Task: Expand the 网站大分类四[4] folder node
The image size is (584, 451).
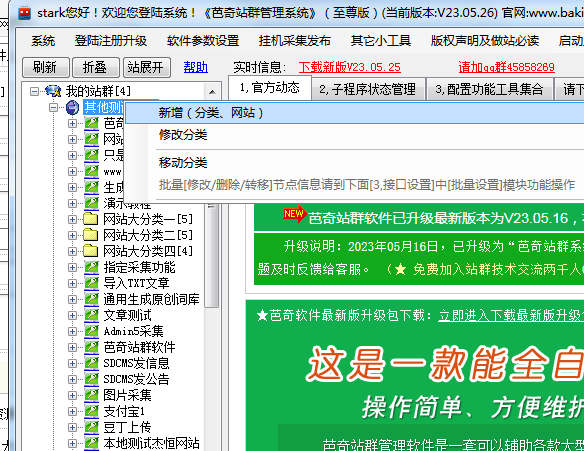Action: (x=72, y=251)
